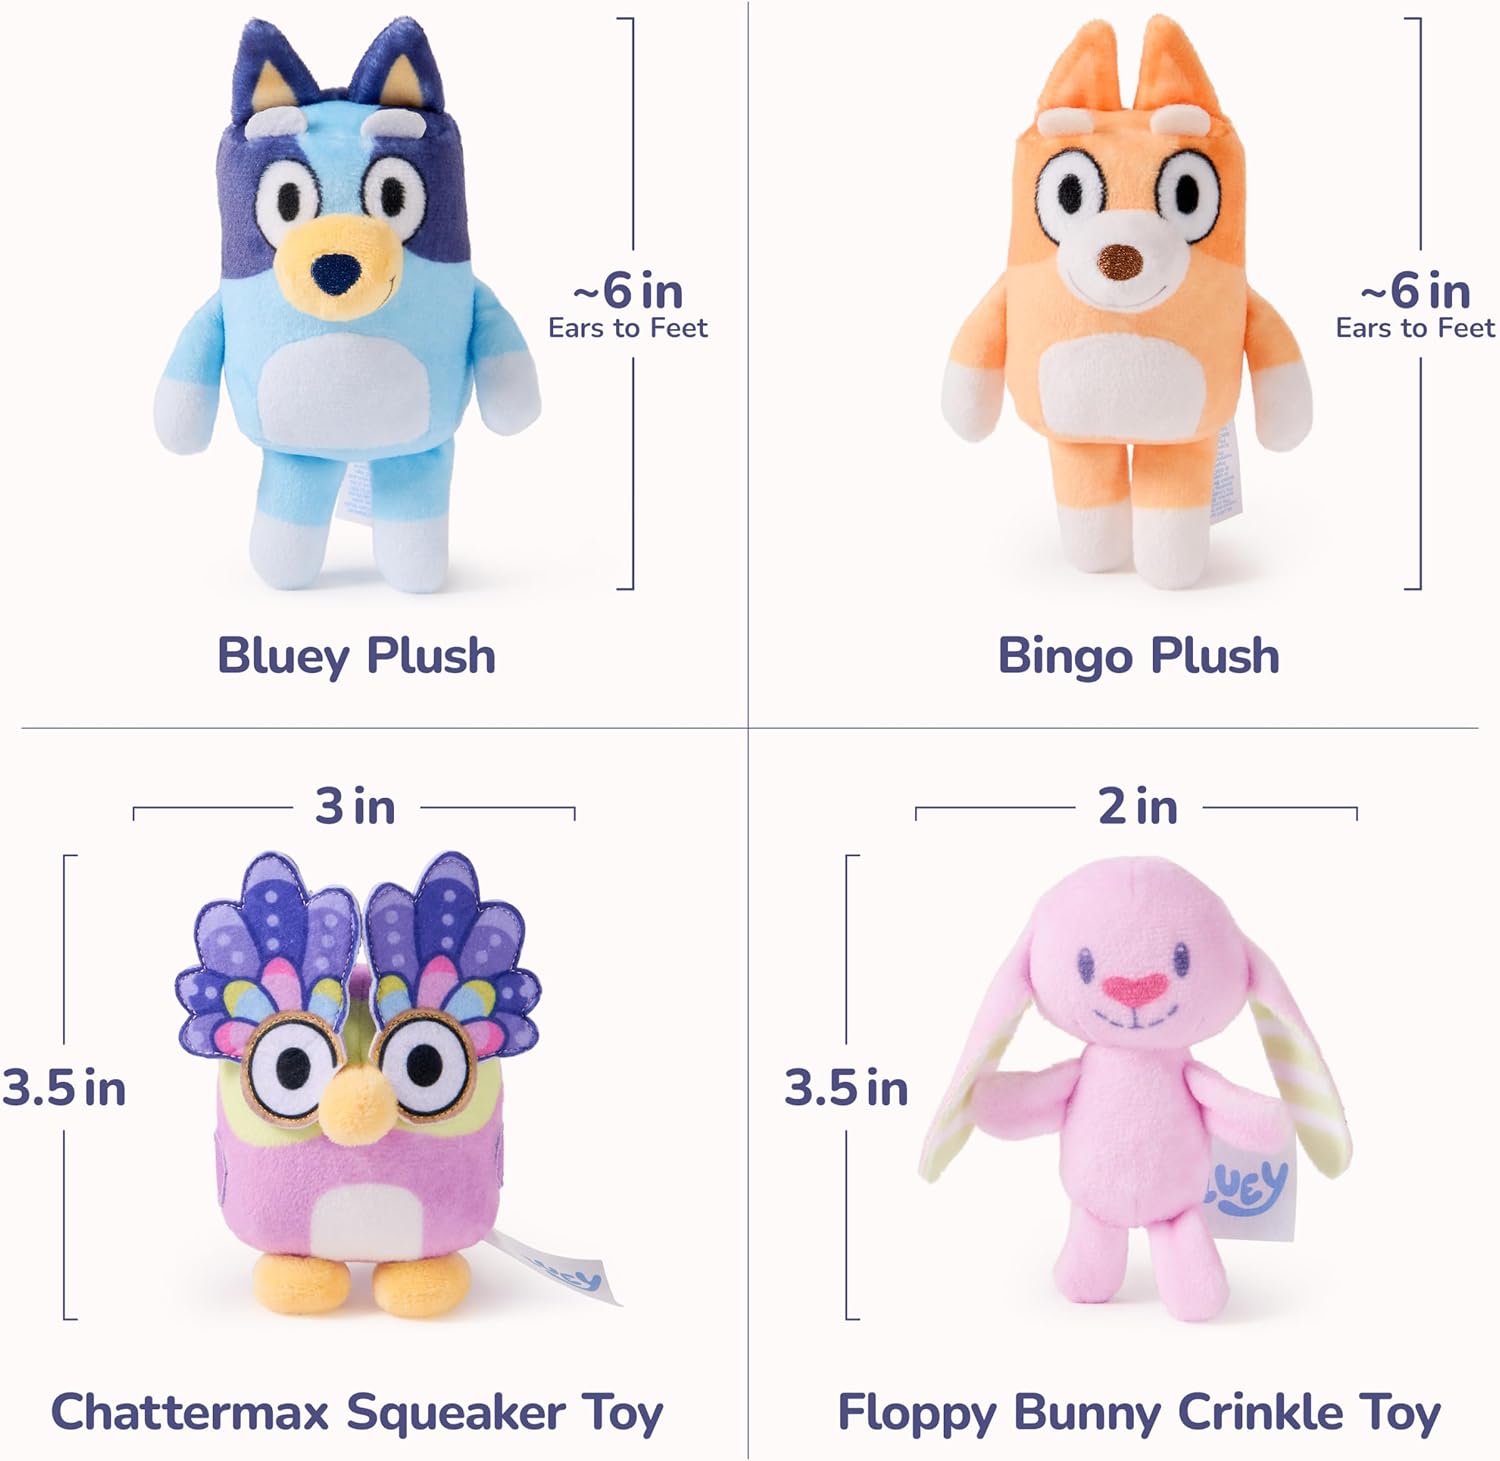Click the "Bluey Plush" label
This screenshot has width=1500, height=1461.
356,657
